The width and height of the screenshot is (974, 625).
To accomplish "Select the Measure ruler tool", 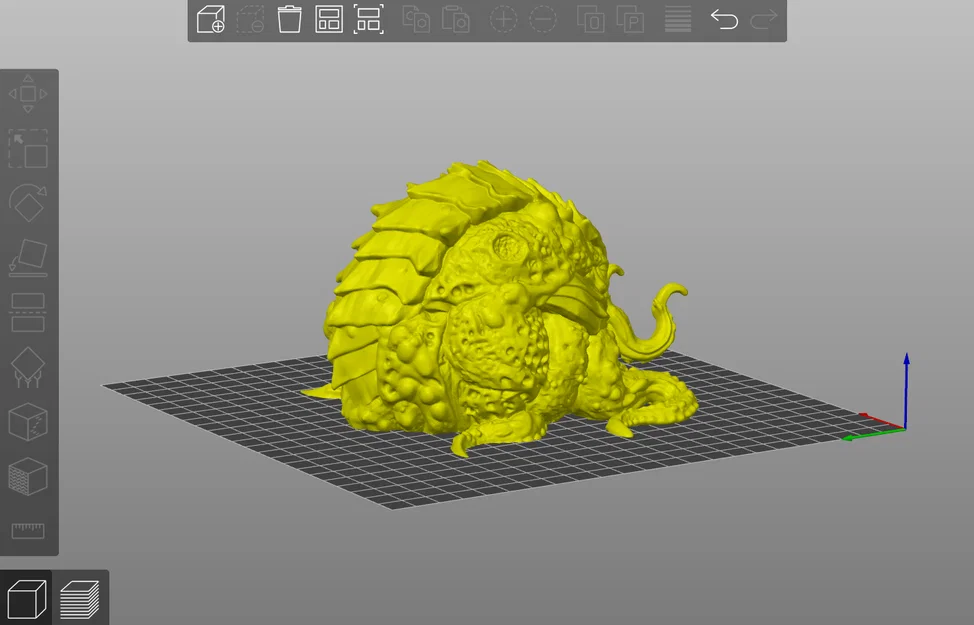I will [28, 533].
